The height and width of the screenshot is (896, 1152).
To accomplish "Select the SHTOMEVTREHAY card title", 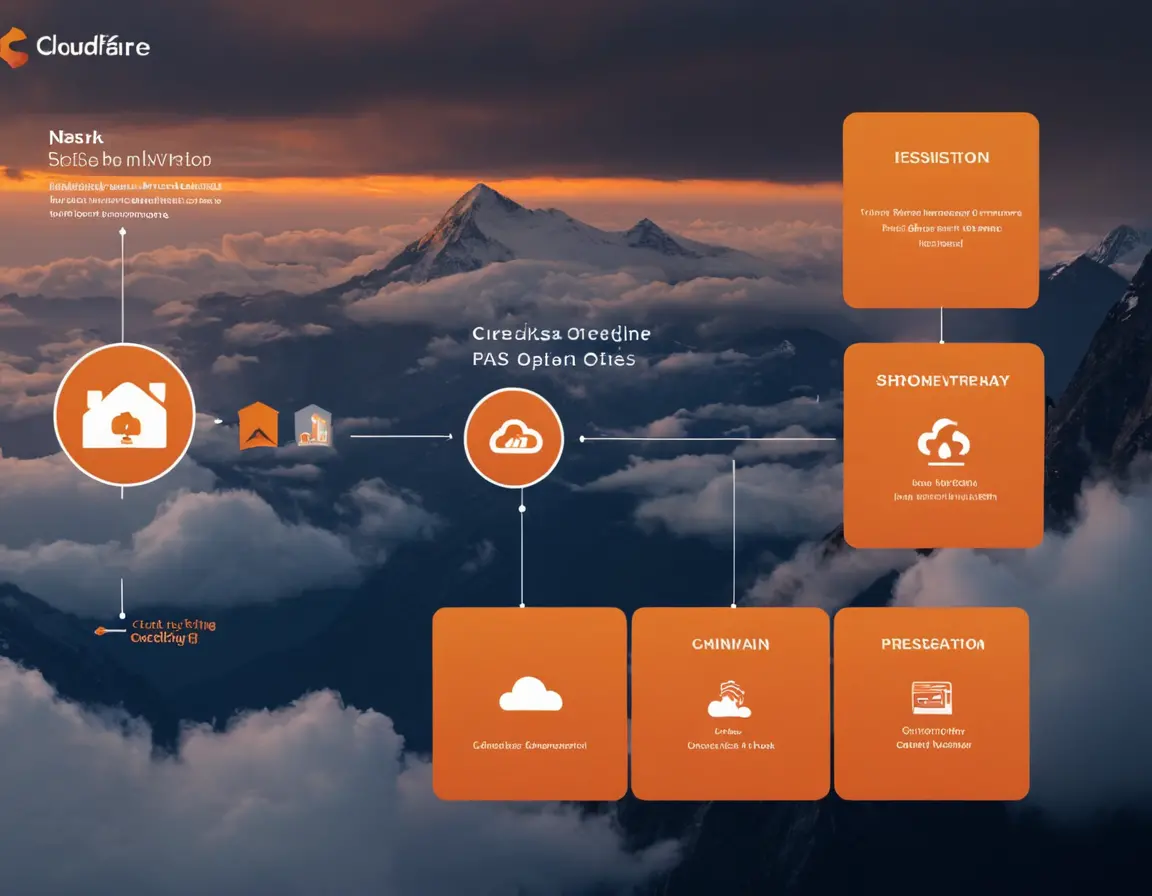I will pyautogui.click(x=943, y=381).
